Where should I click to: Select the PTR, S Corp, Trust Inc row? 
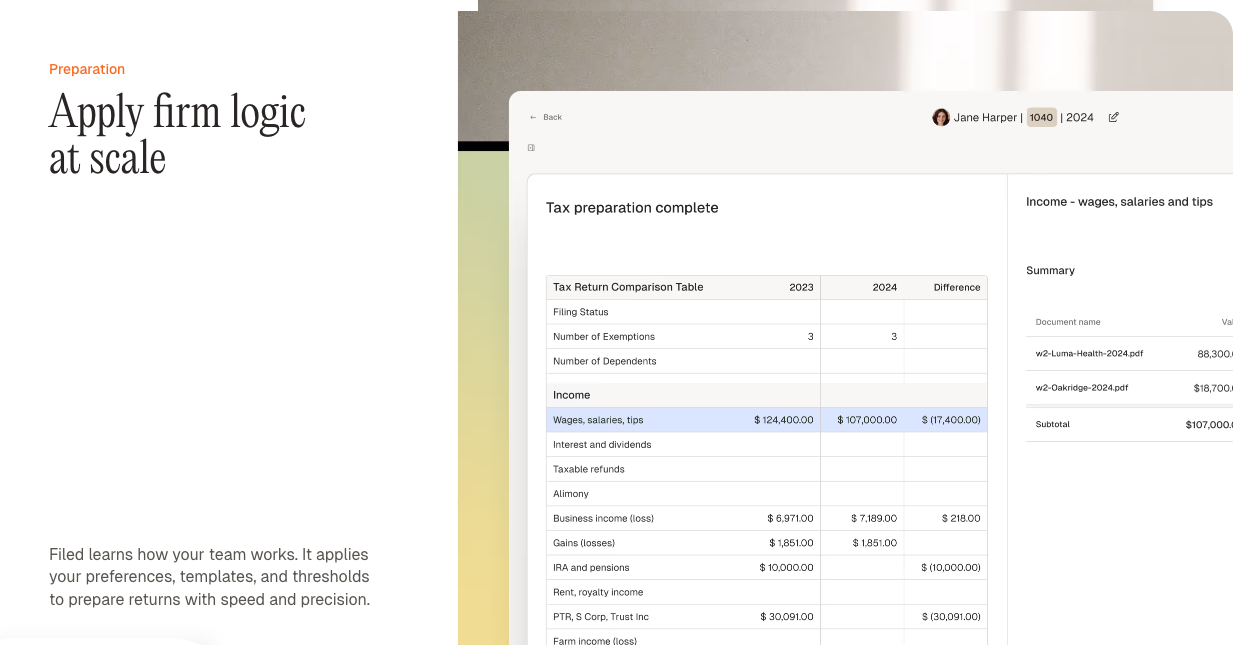[767, 617]
